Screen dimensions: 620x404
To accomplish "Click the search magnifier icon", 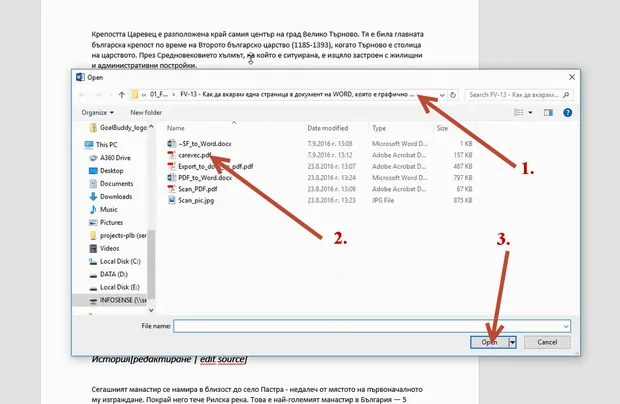I will click(x=566, y=95).
